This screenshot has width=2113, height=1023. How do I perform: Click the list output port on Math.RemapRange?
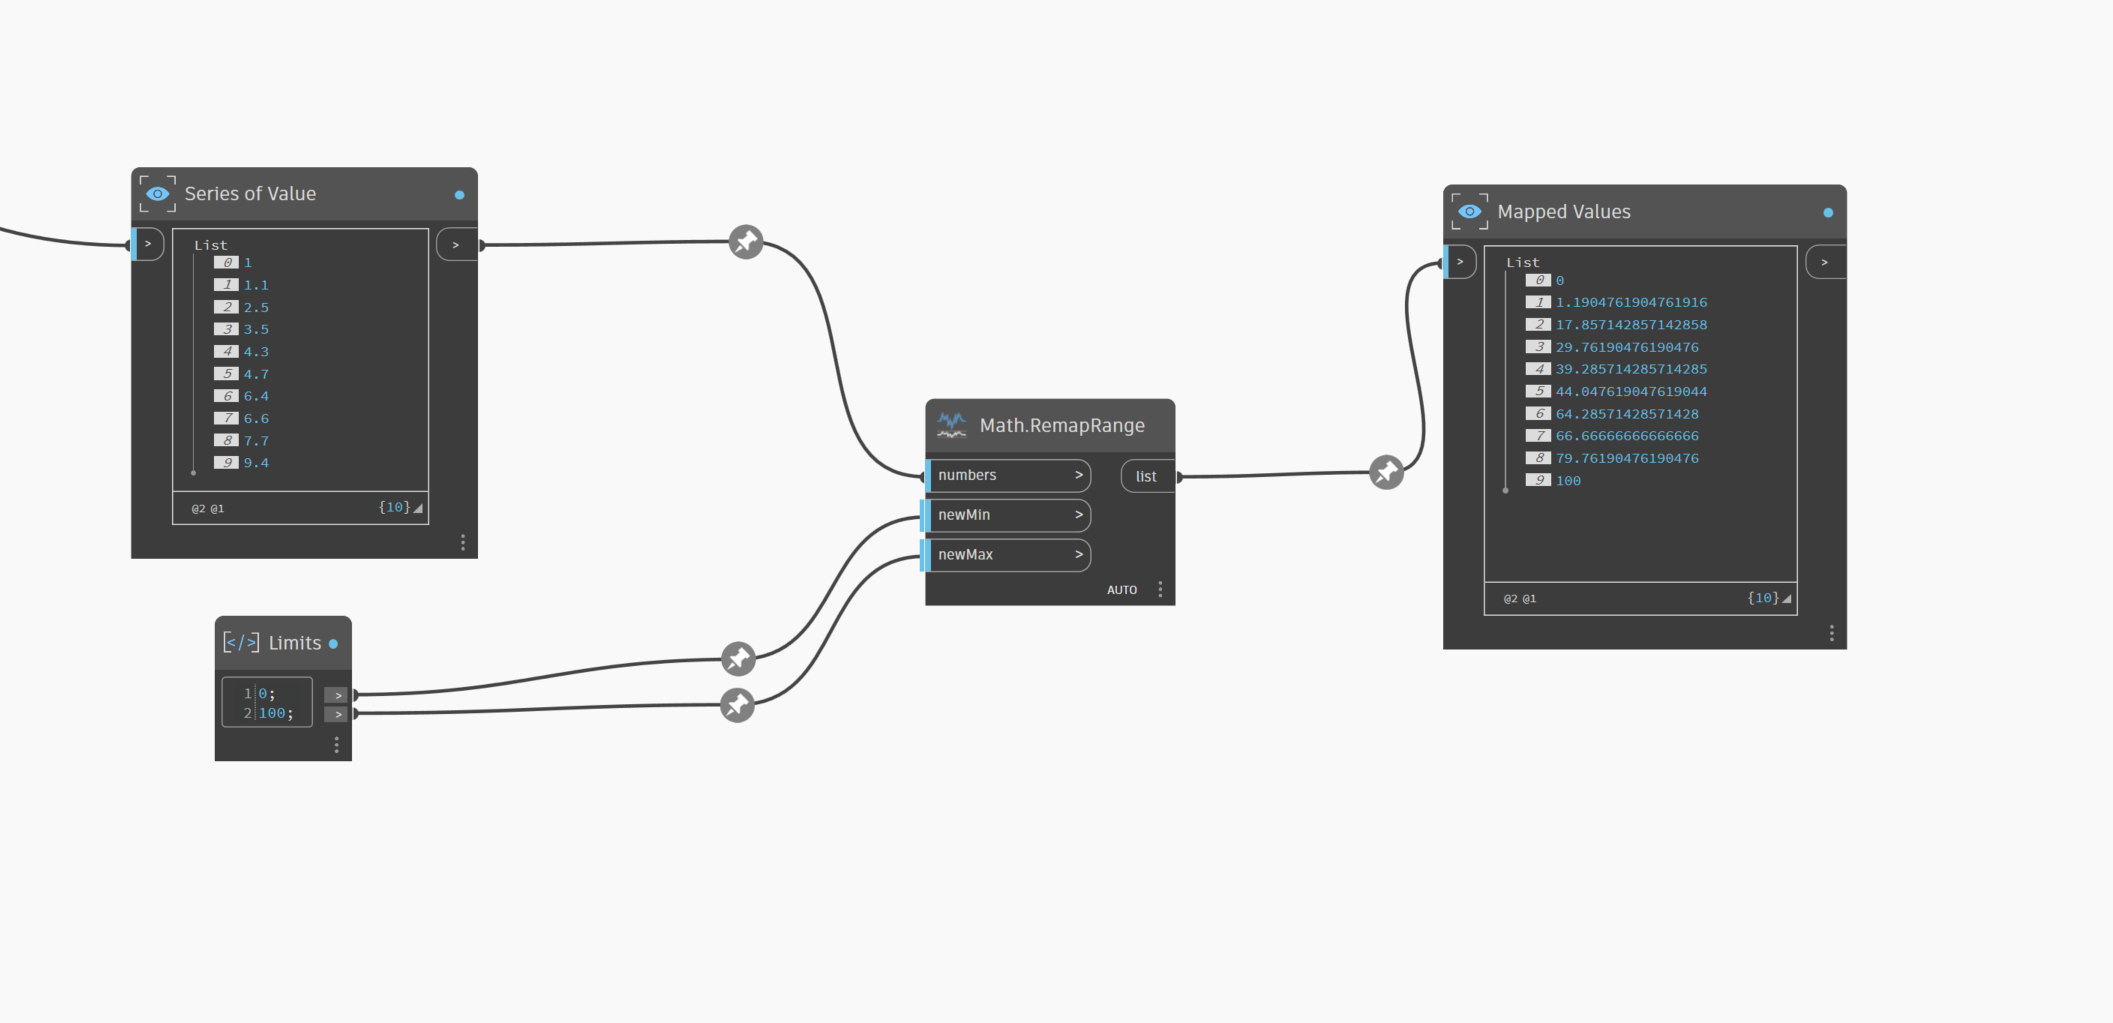pos(1146,476)
